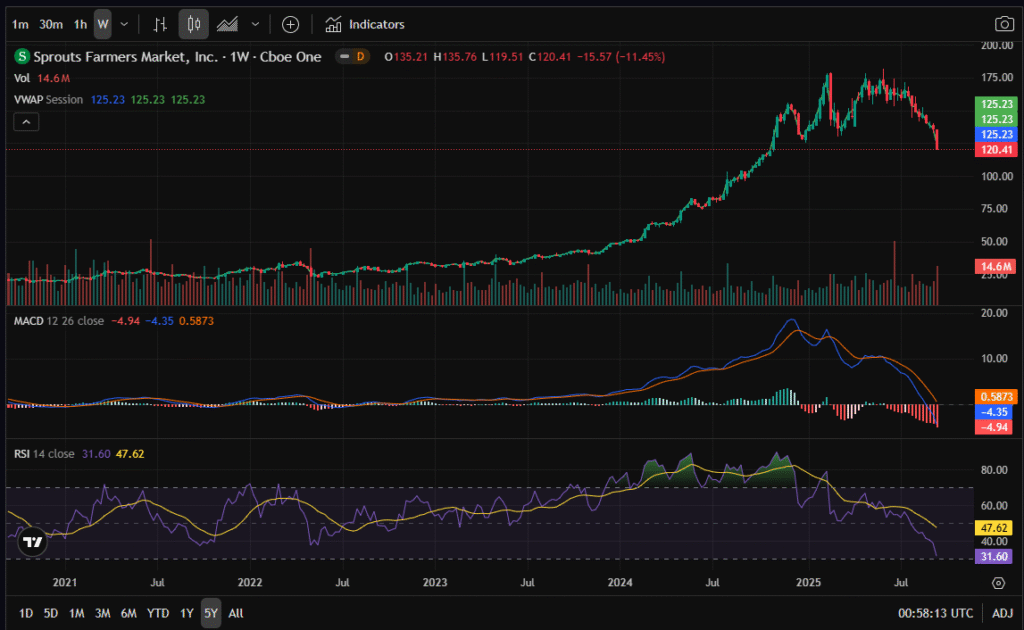This screenshot has height=630, width=1024.
Task: Switch to the area chart style icon
Action: click(228, 24)
